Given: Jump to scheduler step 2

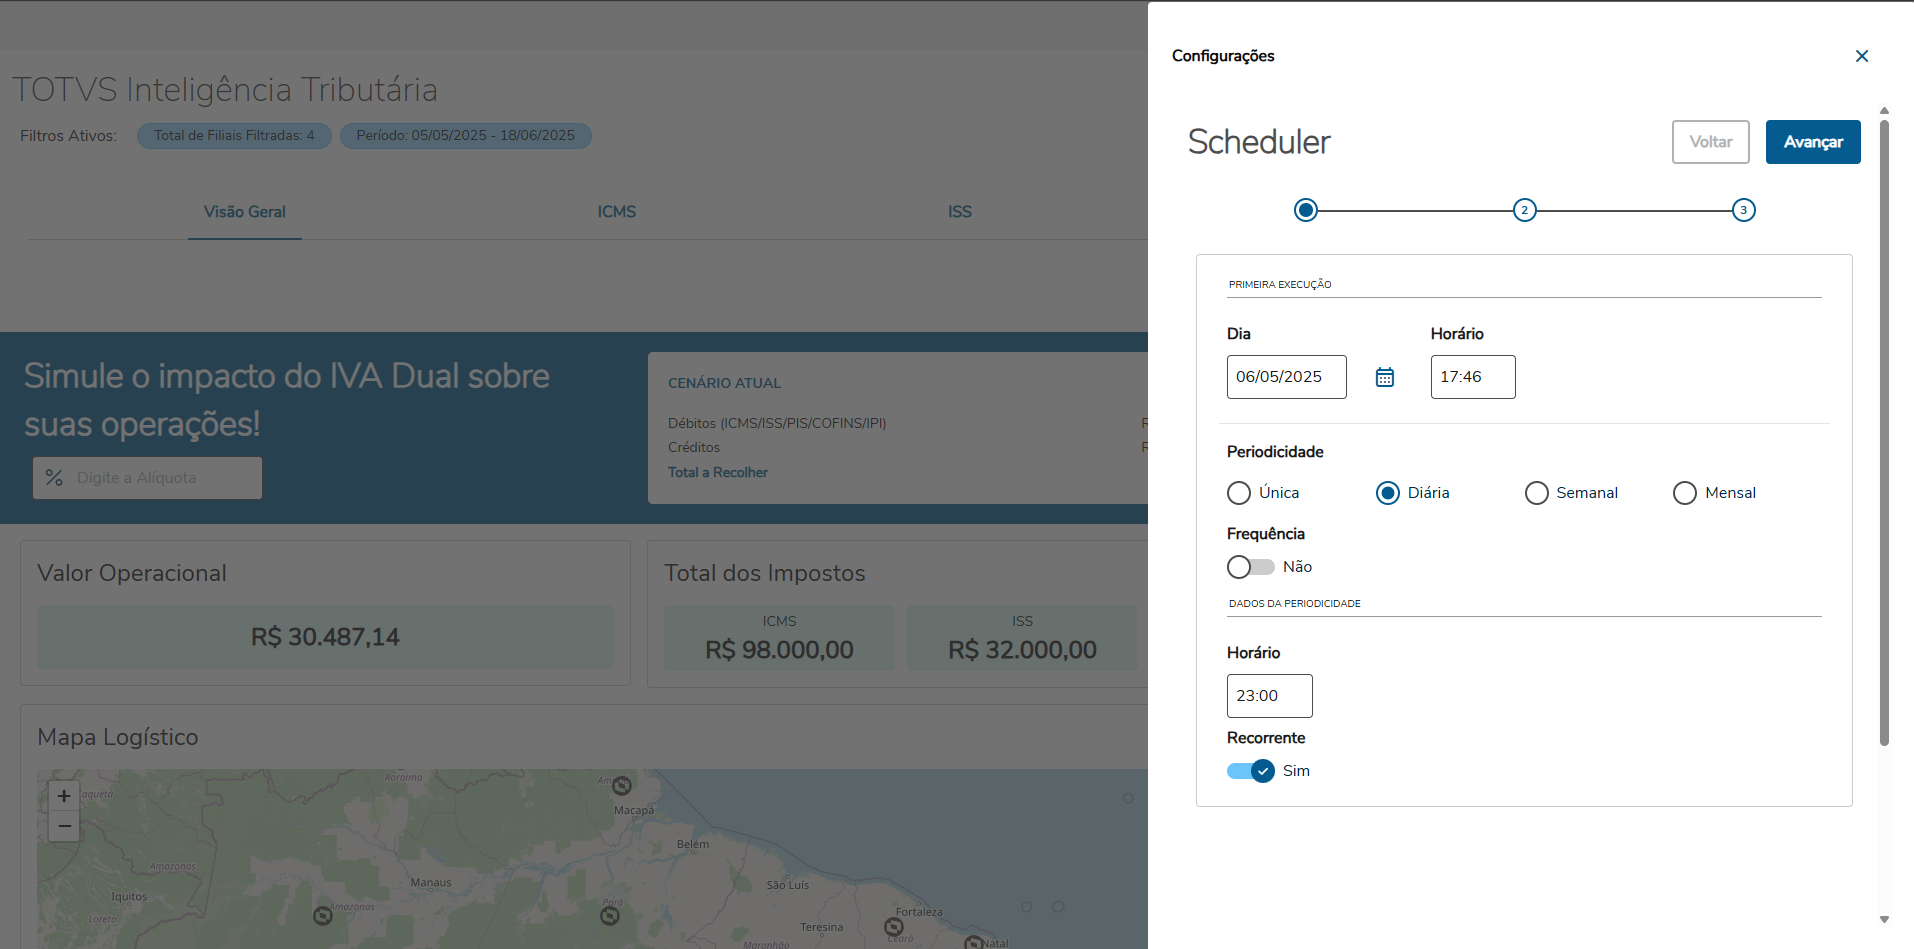Looking at the screenshot, I should coord(1524,210).
